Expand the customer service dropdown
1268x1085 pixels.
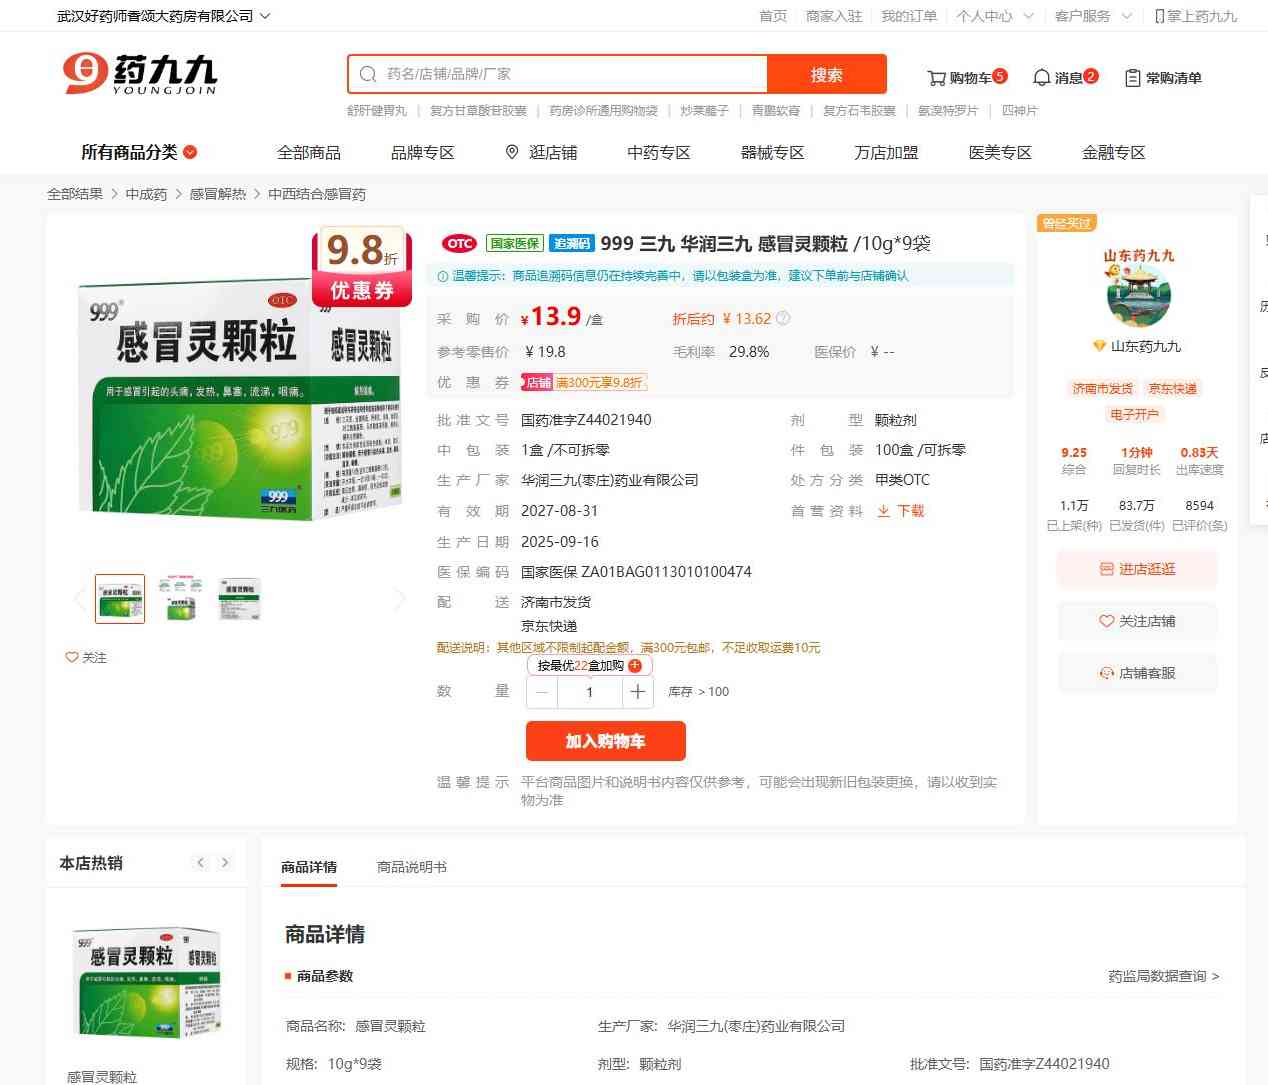point(1126,16)
